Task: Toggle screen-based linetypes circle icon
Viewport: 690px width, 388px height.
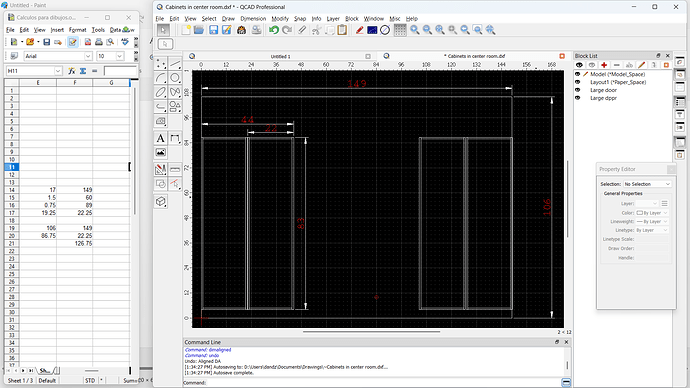Action: point(385,30)
